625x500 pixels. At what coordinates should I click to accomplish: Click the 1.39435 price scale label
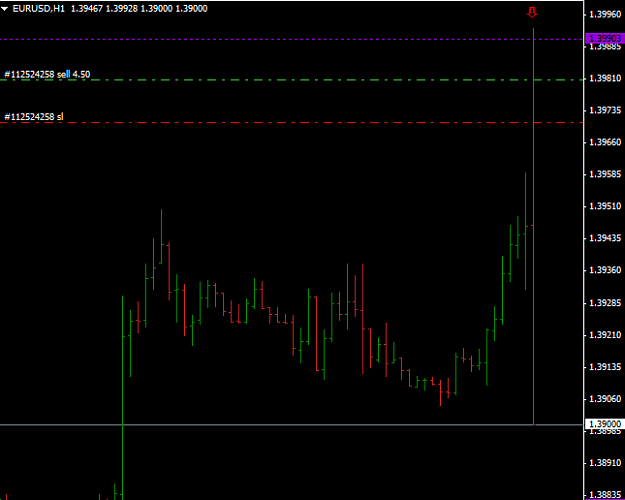tap(605, 238)
